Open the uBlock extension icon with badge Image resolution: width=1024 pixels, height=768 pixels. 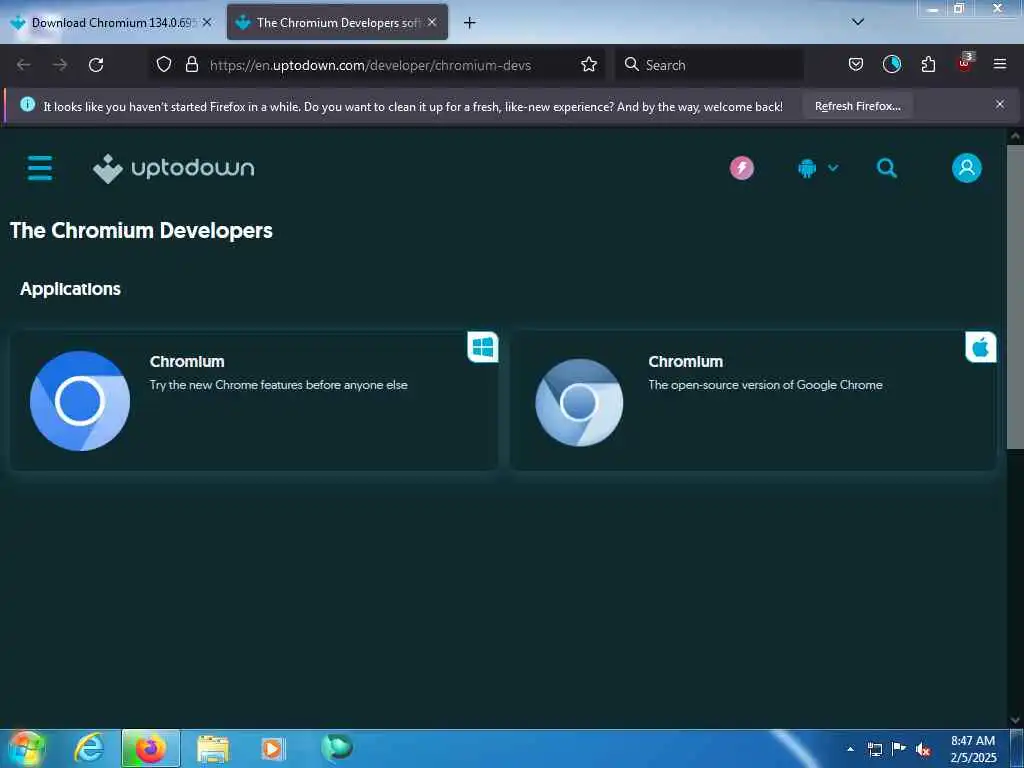tap(965, 63)
